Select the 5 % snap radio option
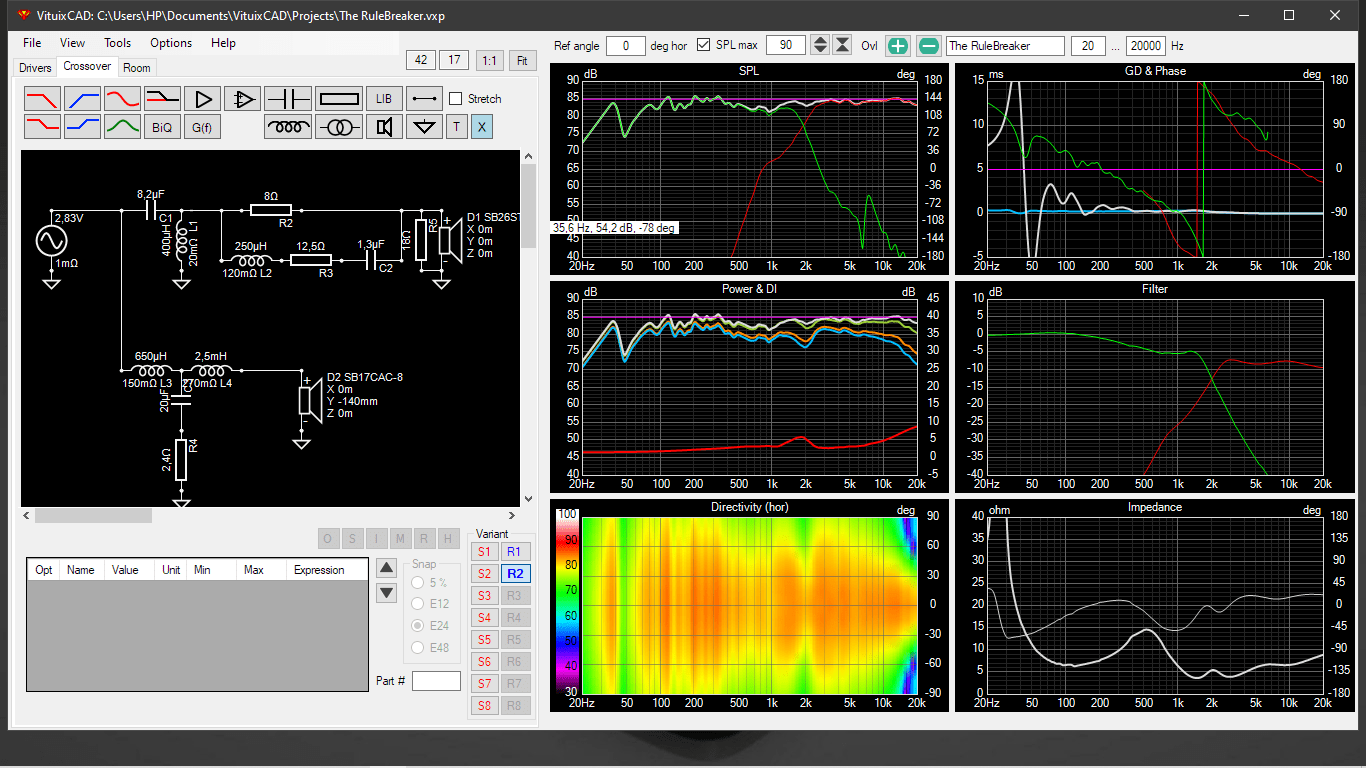The width and height of the screenshot is (1366, 768). tap(418, 582)
